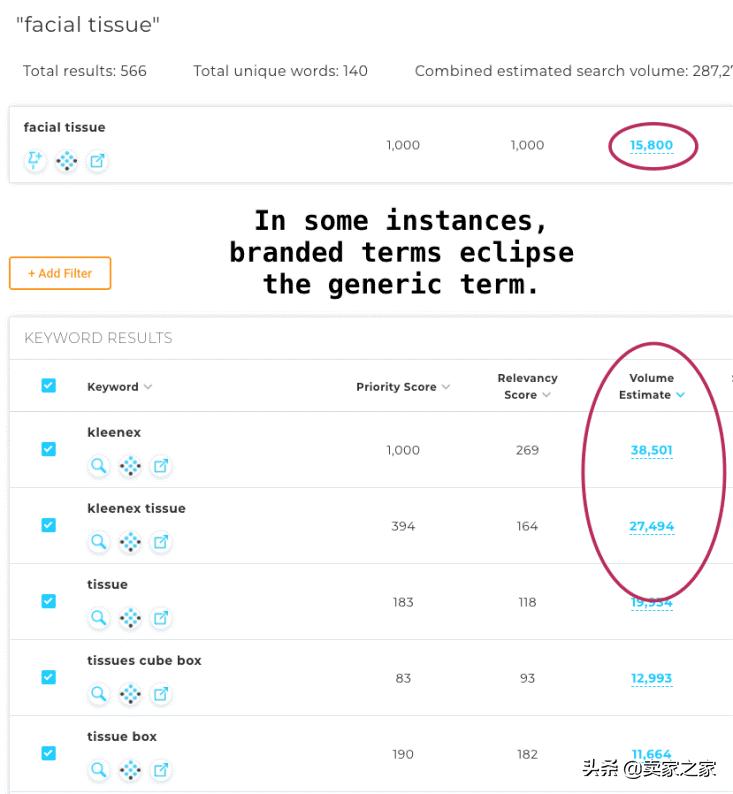
Task: Open the Priority Score sort dropdown
Action: click(446, 387)
